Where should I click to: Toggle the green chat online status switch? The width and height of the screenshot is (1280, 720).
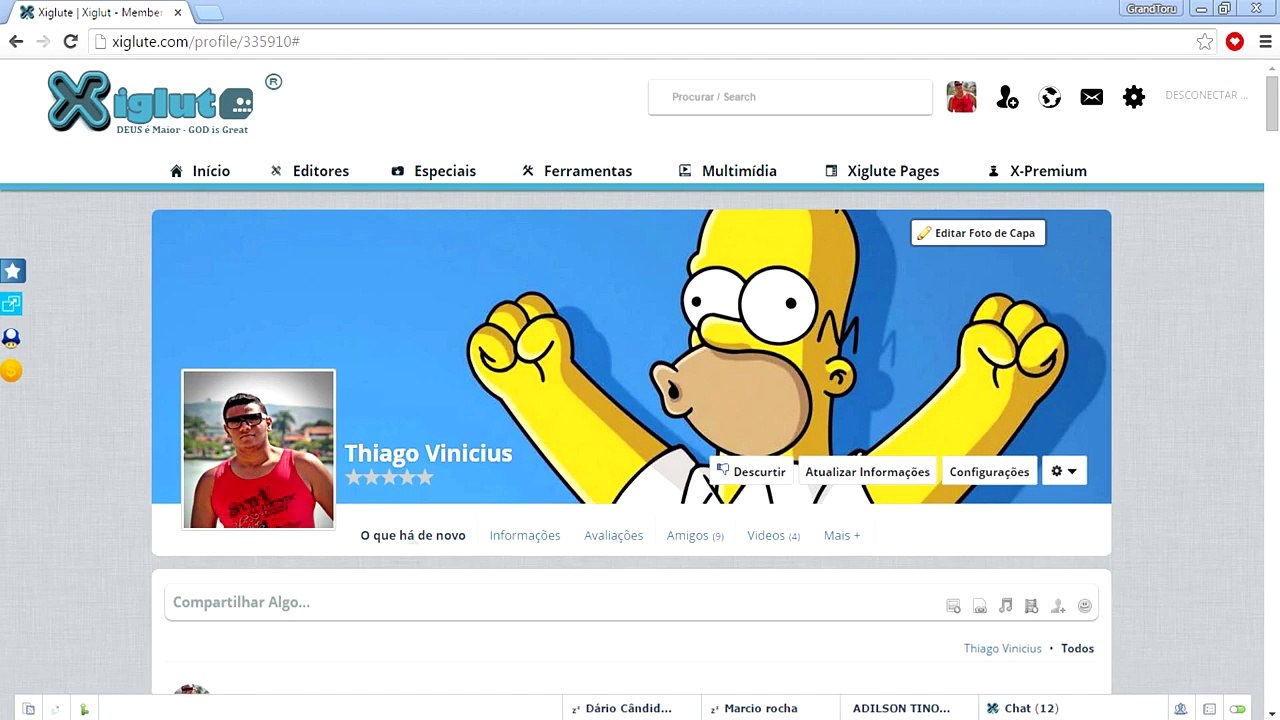(x=1238, y=709)
